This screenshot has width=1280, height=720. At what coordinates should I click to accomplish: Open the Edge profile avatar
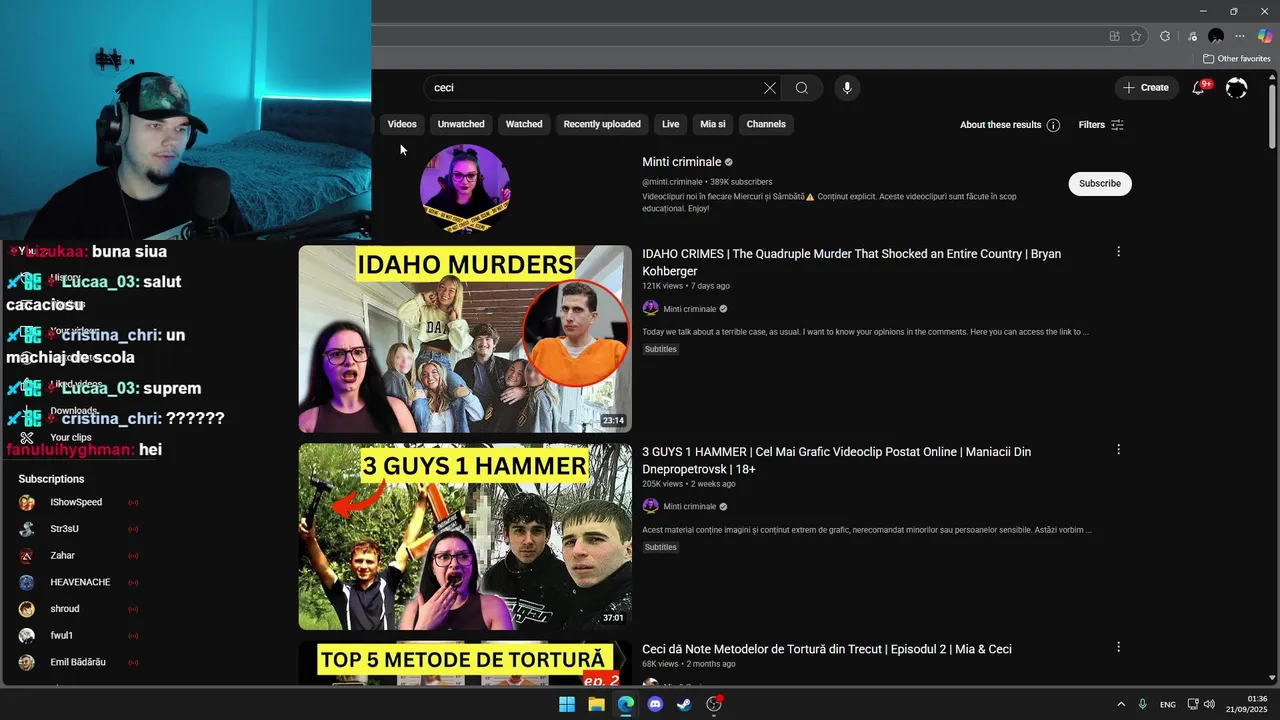(x=1216, y=36)
